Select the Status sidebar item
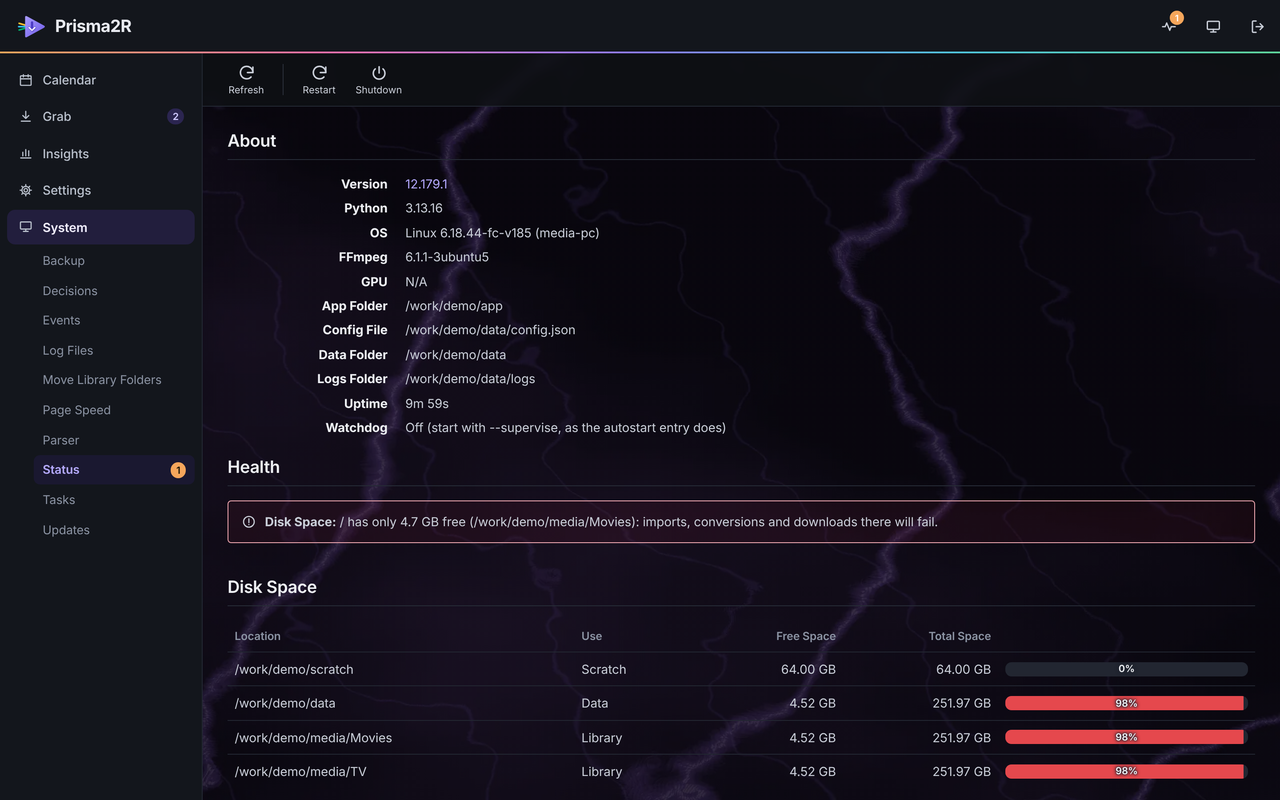Screen dimensions: 1280x800 coord(113,470)
